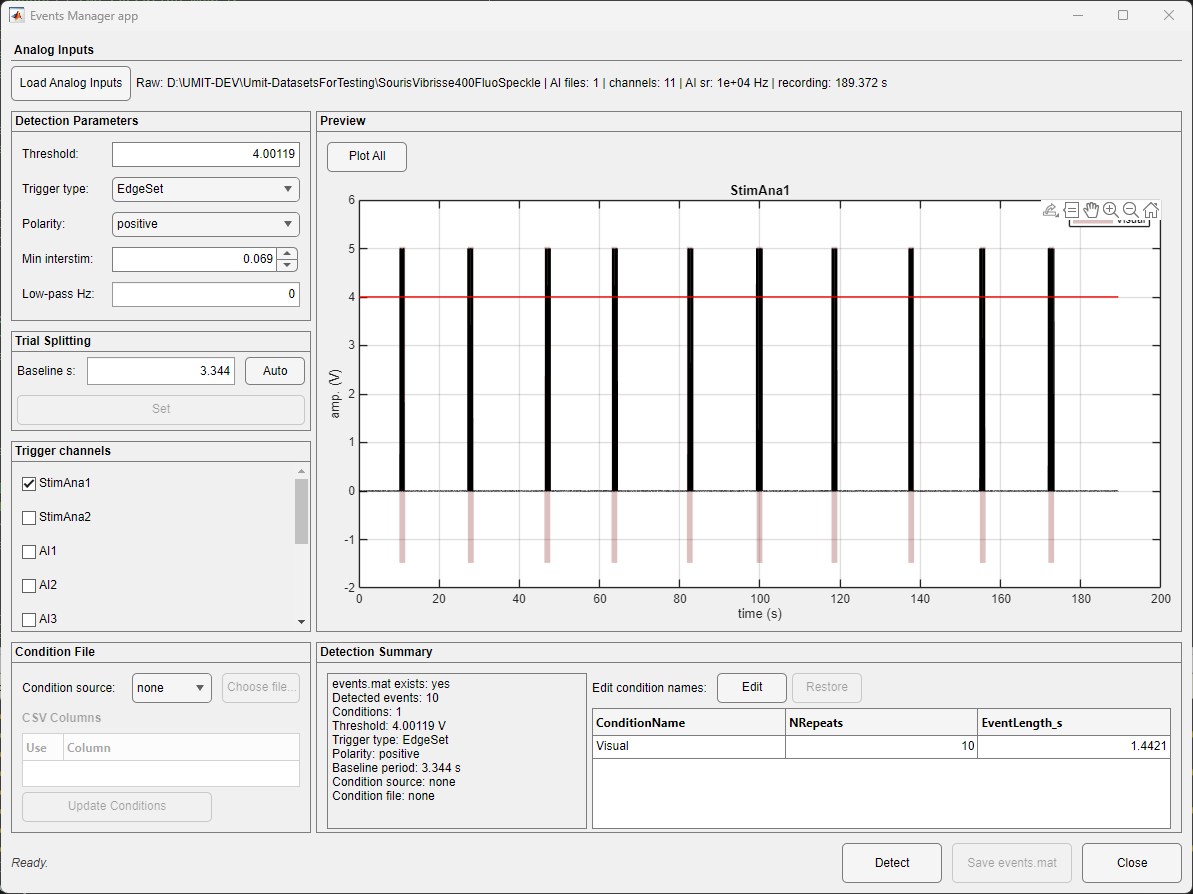Viewport: 1193px width, 894px height.
Task: Select the zoom in magnifier tool
Action: click(1111, 210)
